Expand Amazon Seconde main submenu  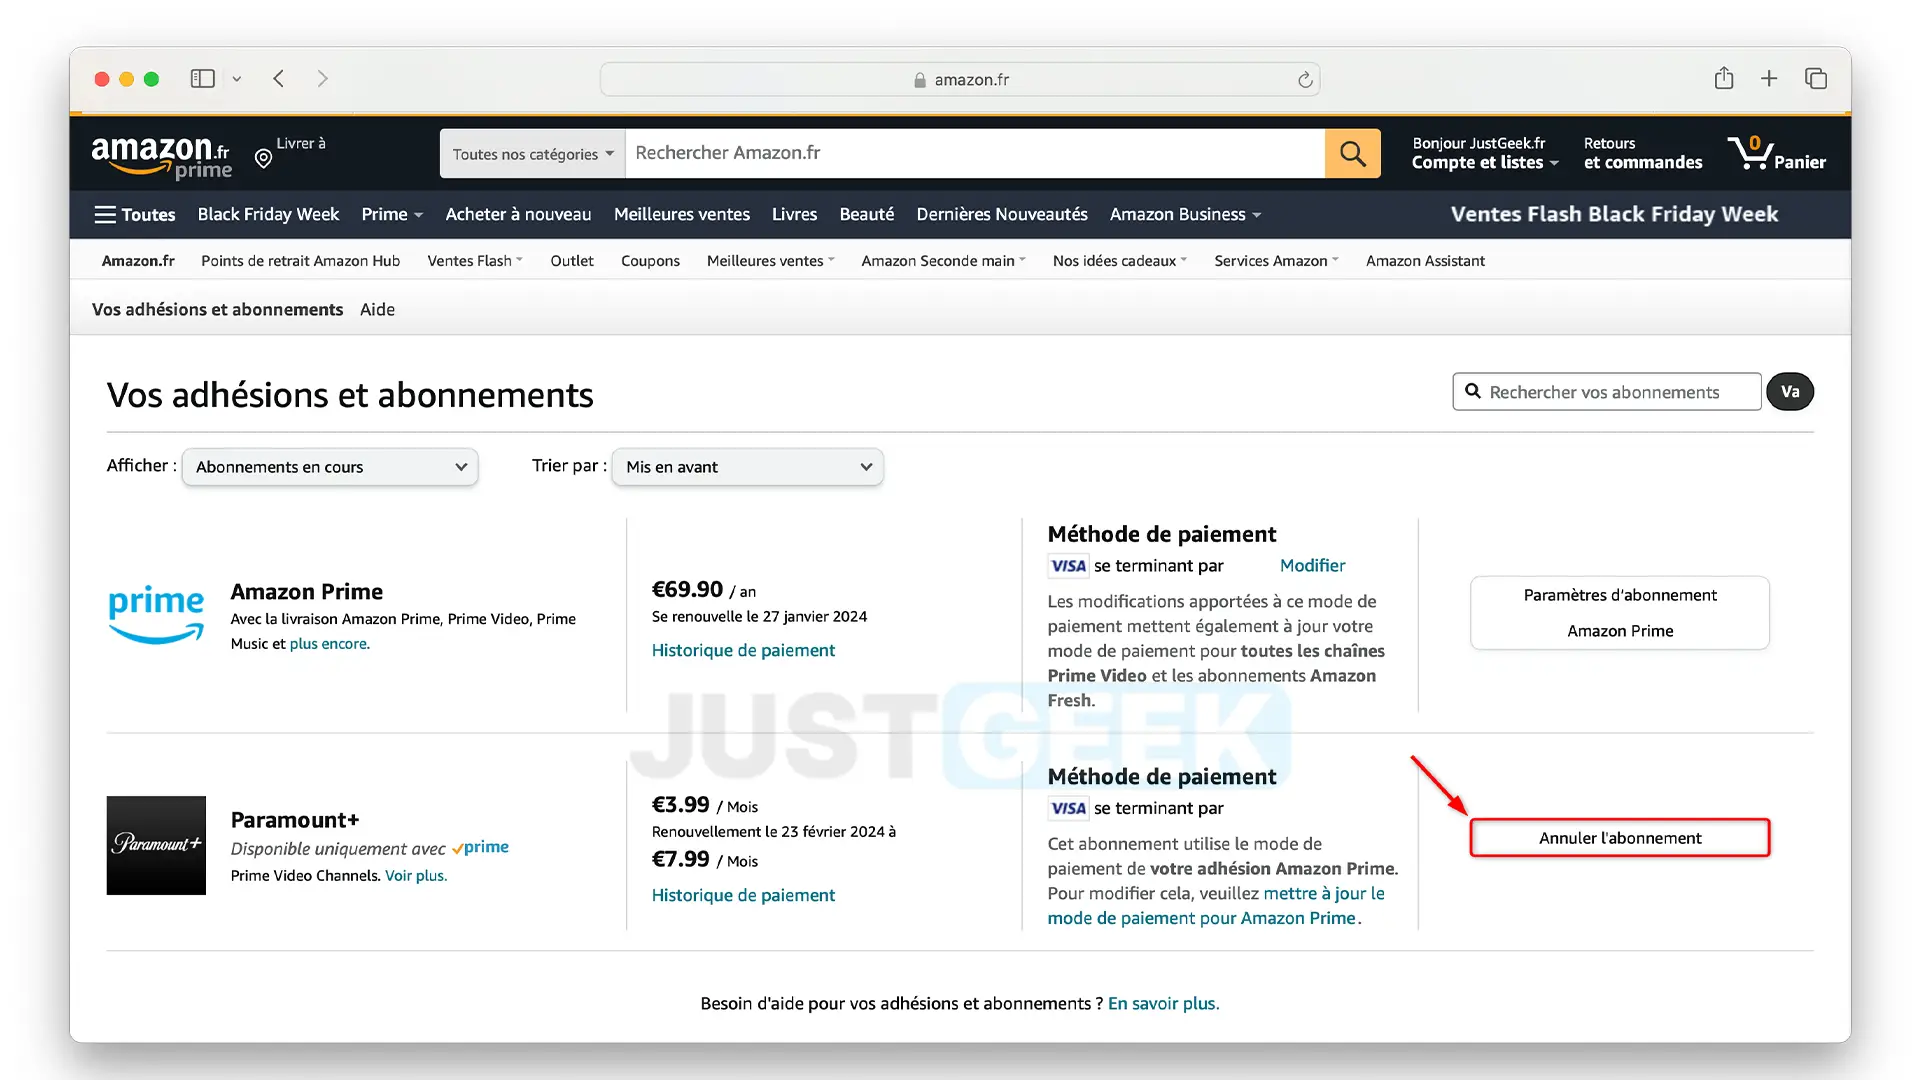(x=943, y=261)
